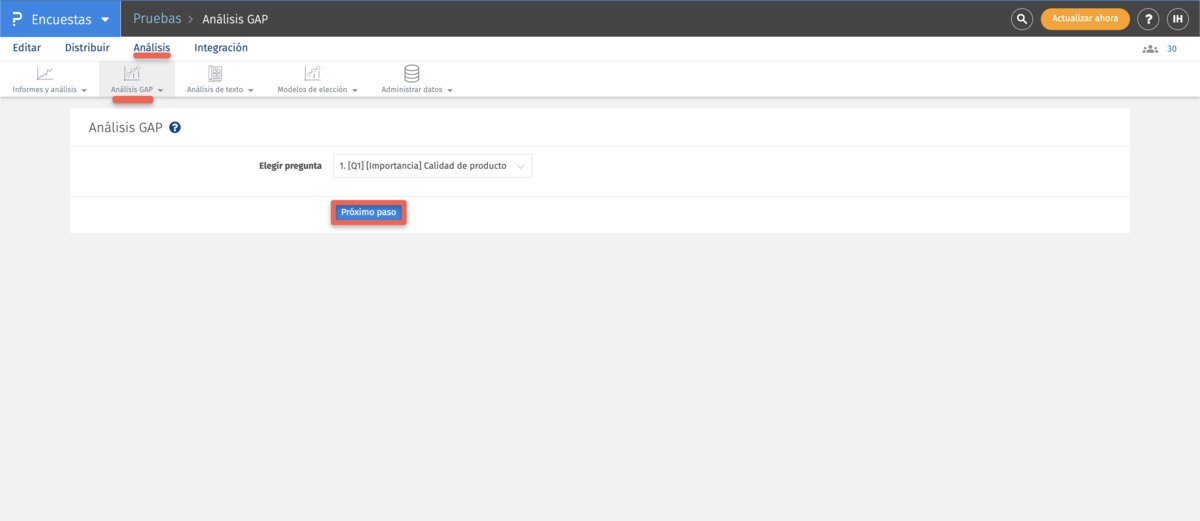
Task: Click the respondents people icon
Action: pyautogui.click(x=1150, y=49)
